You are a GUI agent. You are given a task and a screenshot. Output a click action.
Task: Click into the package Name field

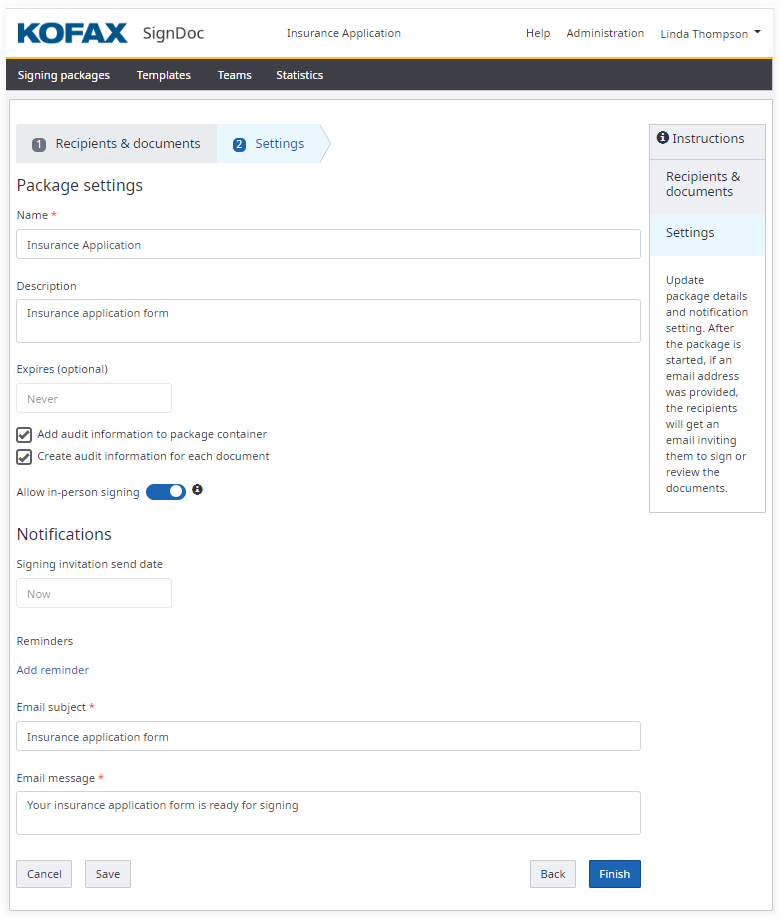coord(328,245)
